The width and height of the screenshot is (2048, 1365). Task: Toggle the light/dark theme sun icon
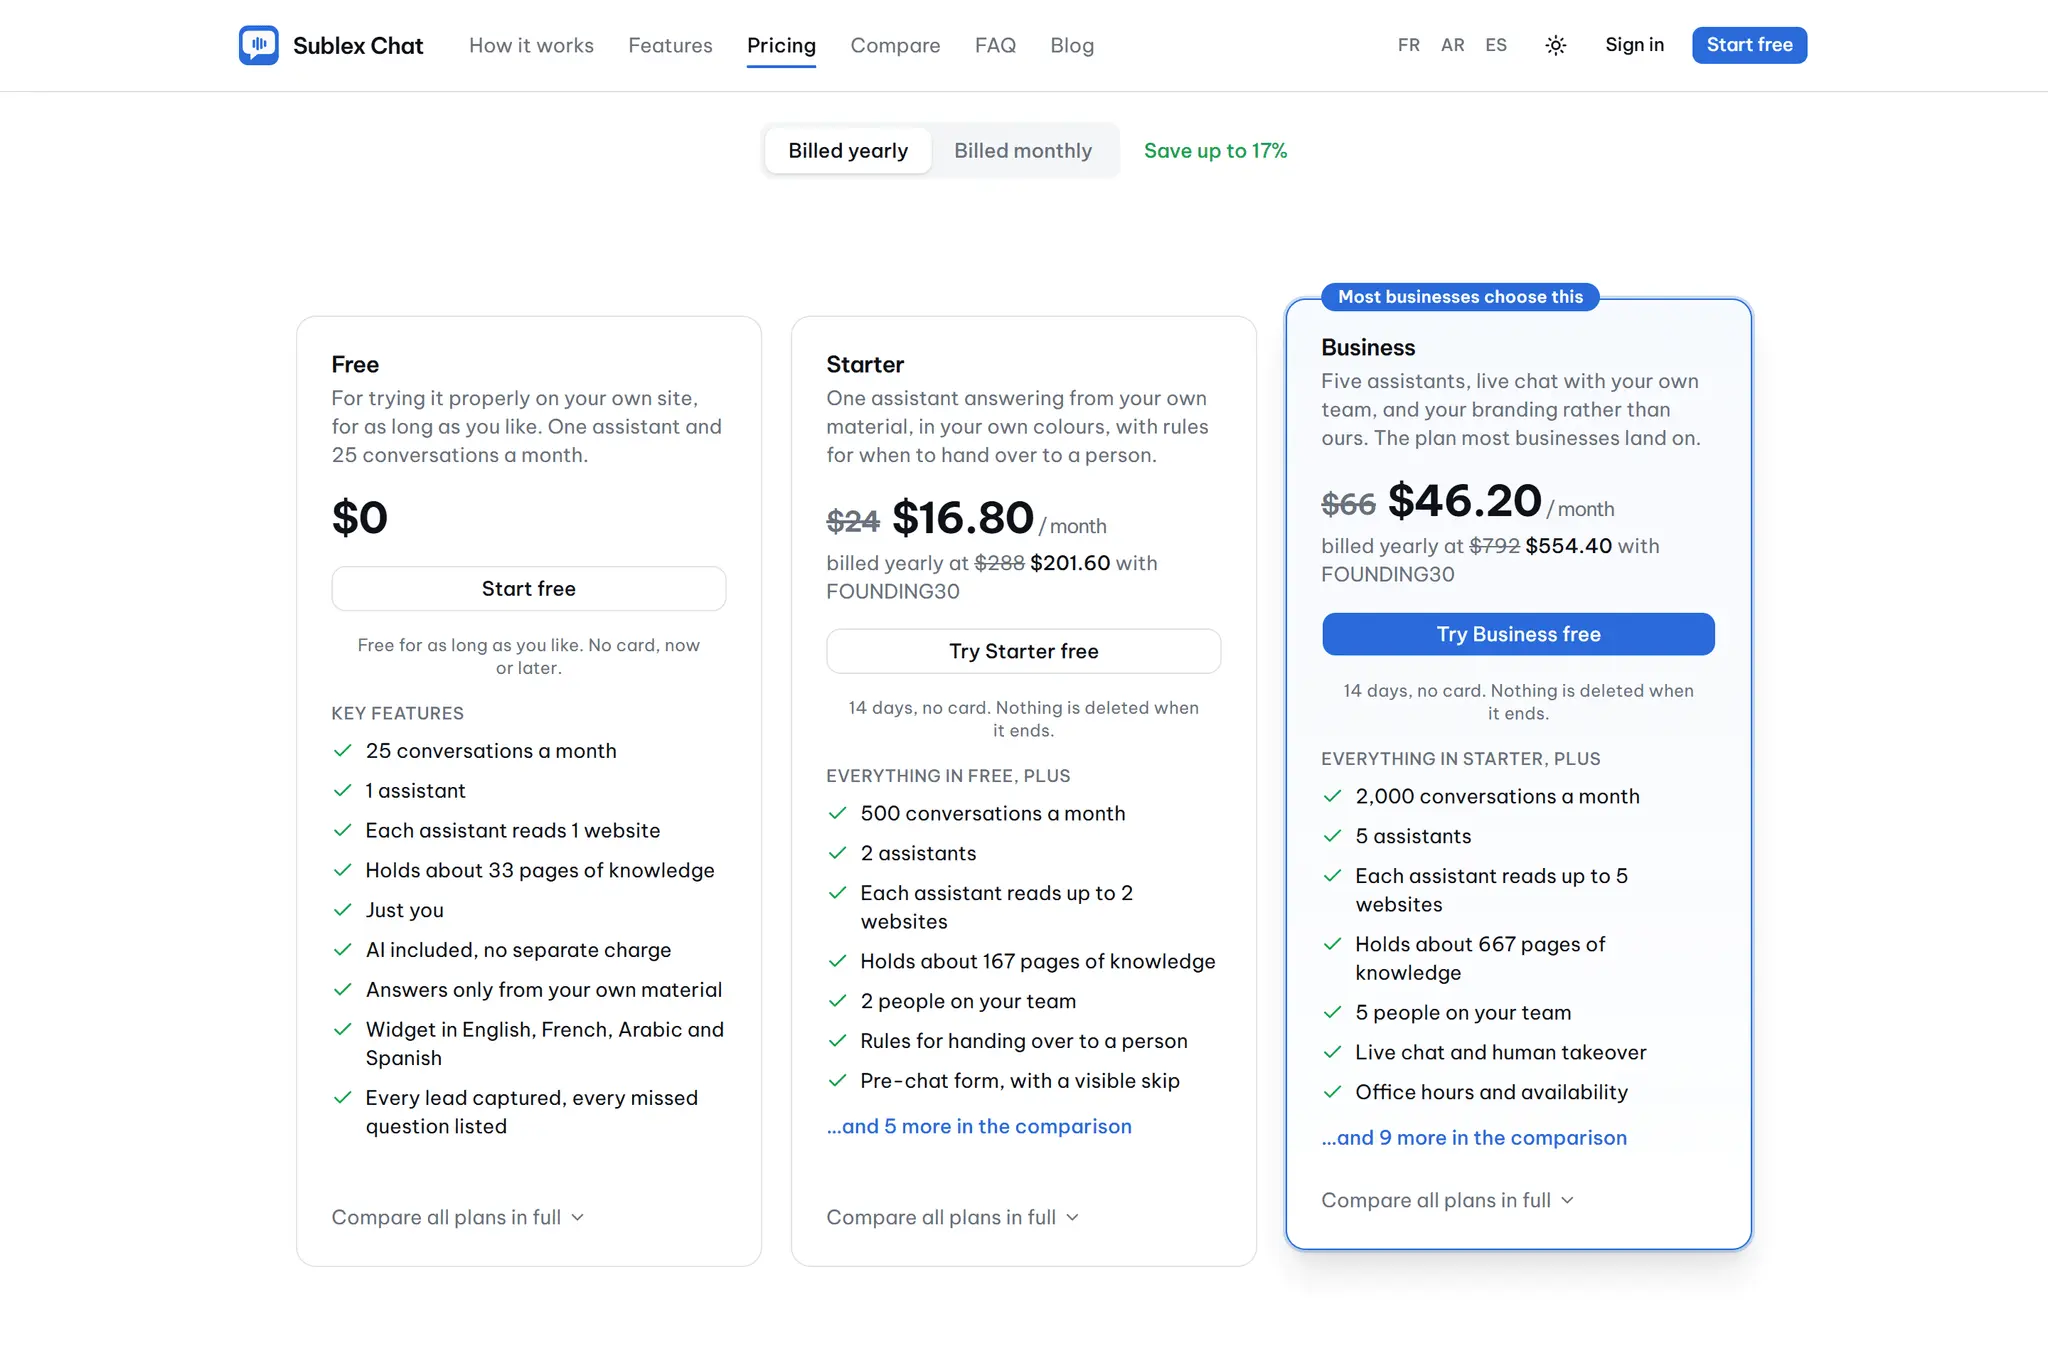1555,45
